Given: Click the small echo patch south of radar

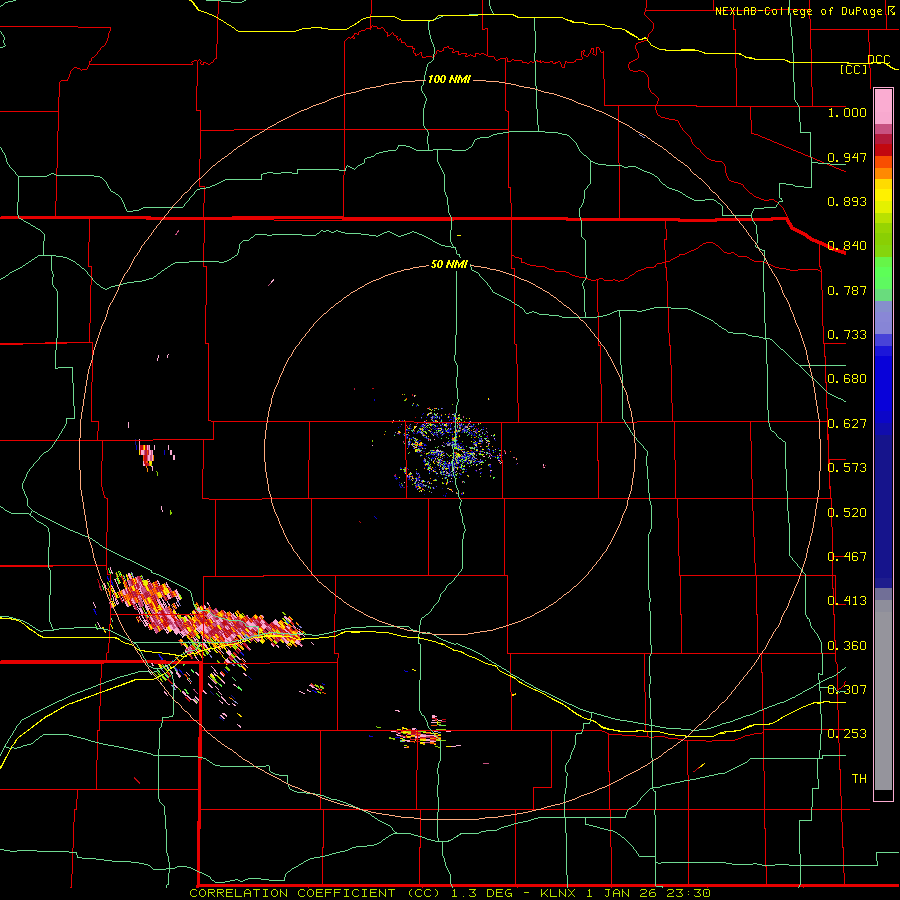Looking at the screenshot, I should (x=422, y=734).
